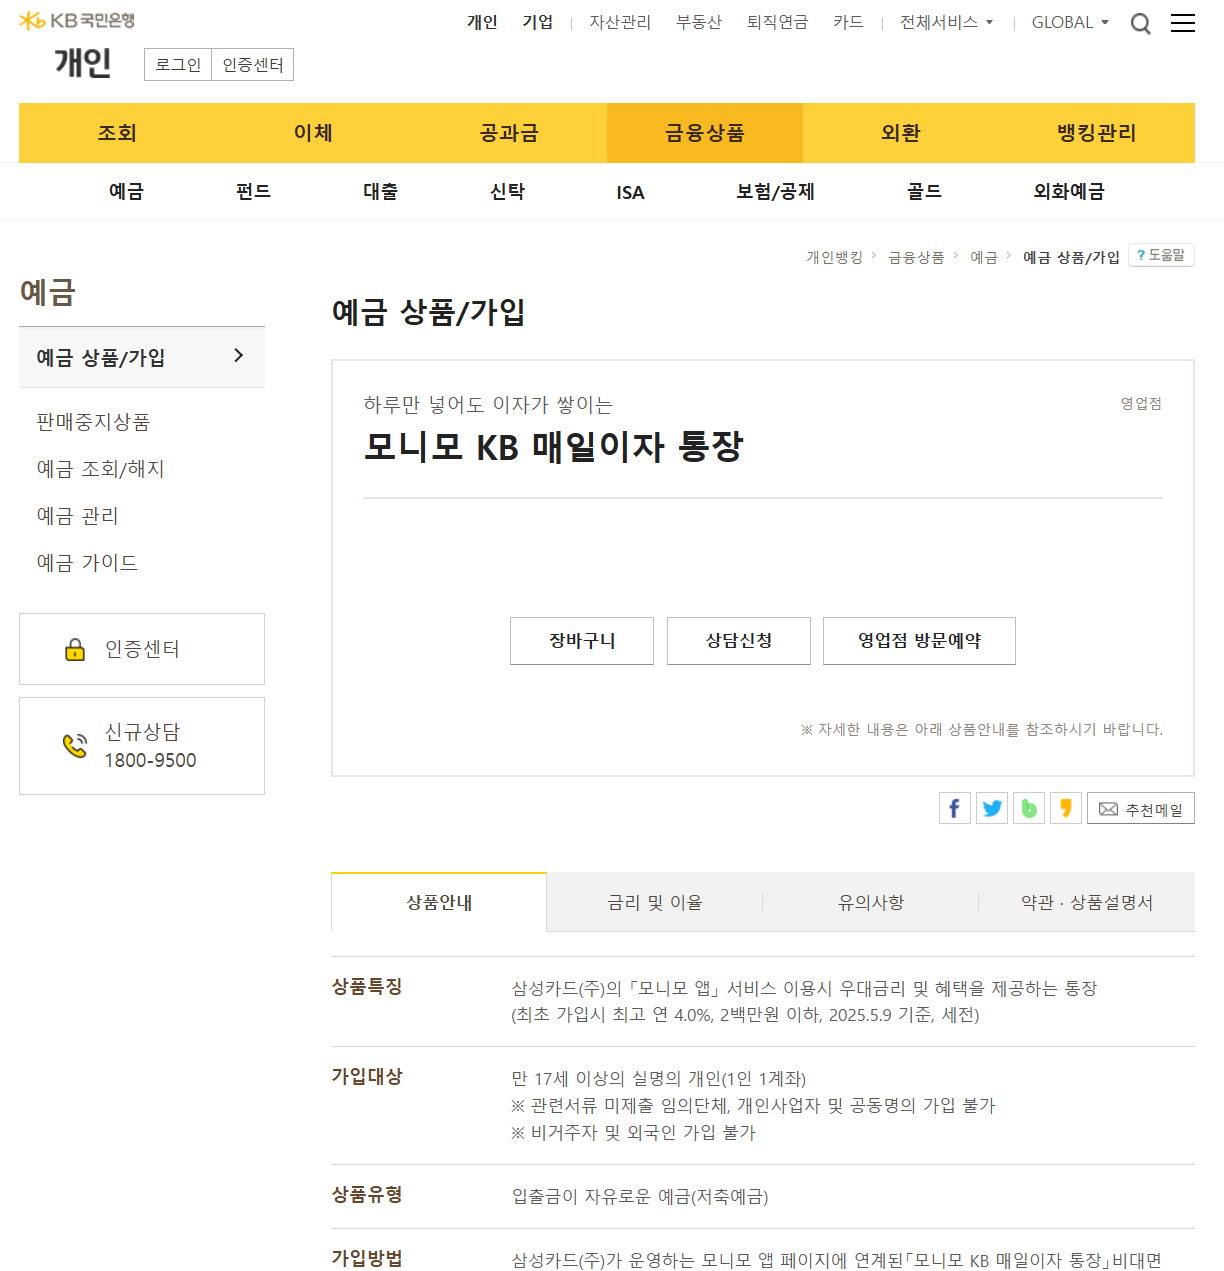
Task: Open 예금 조회/해지 sidebar link
Action: (x=100, y=469)
